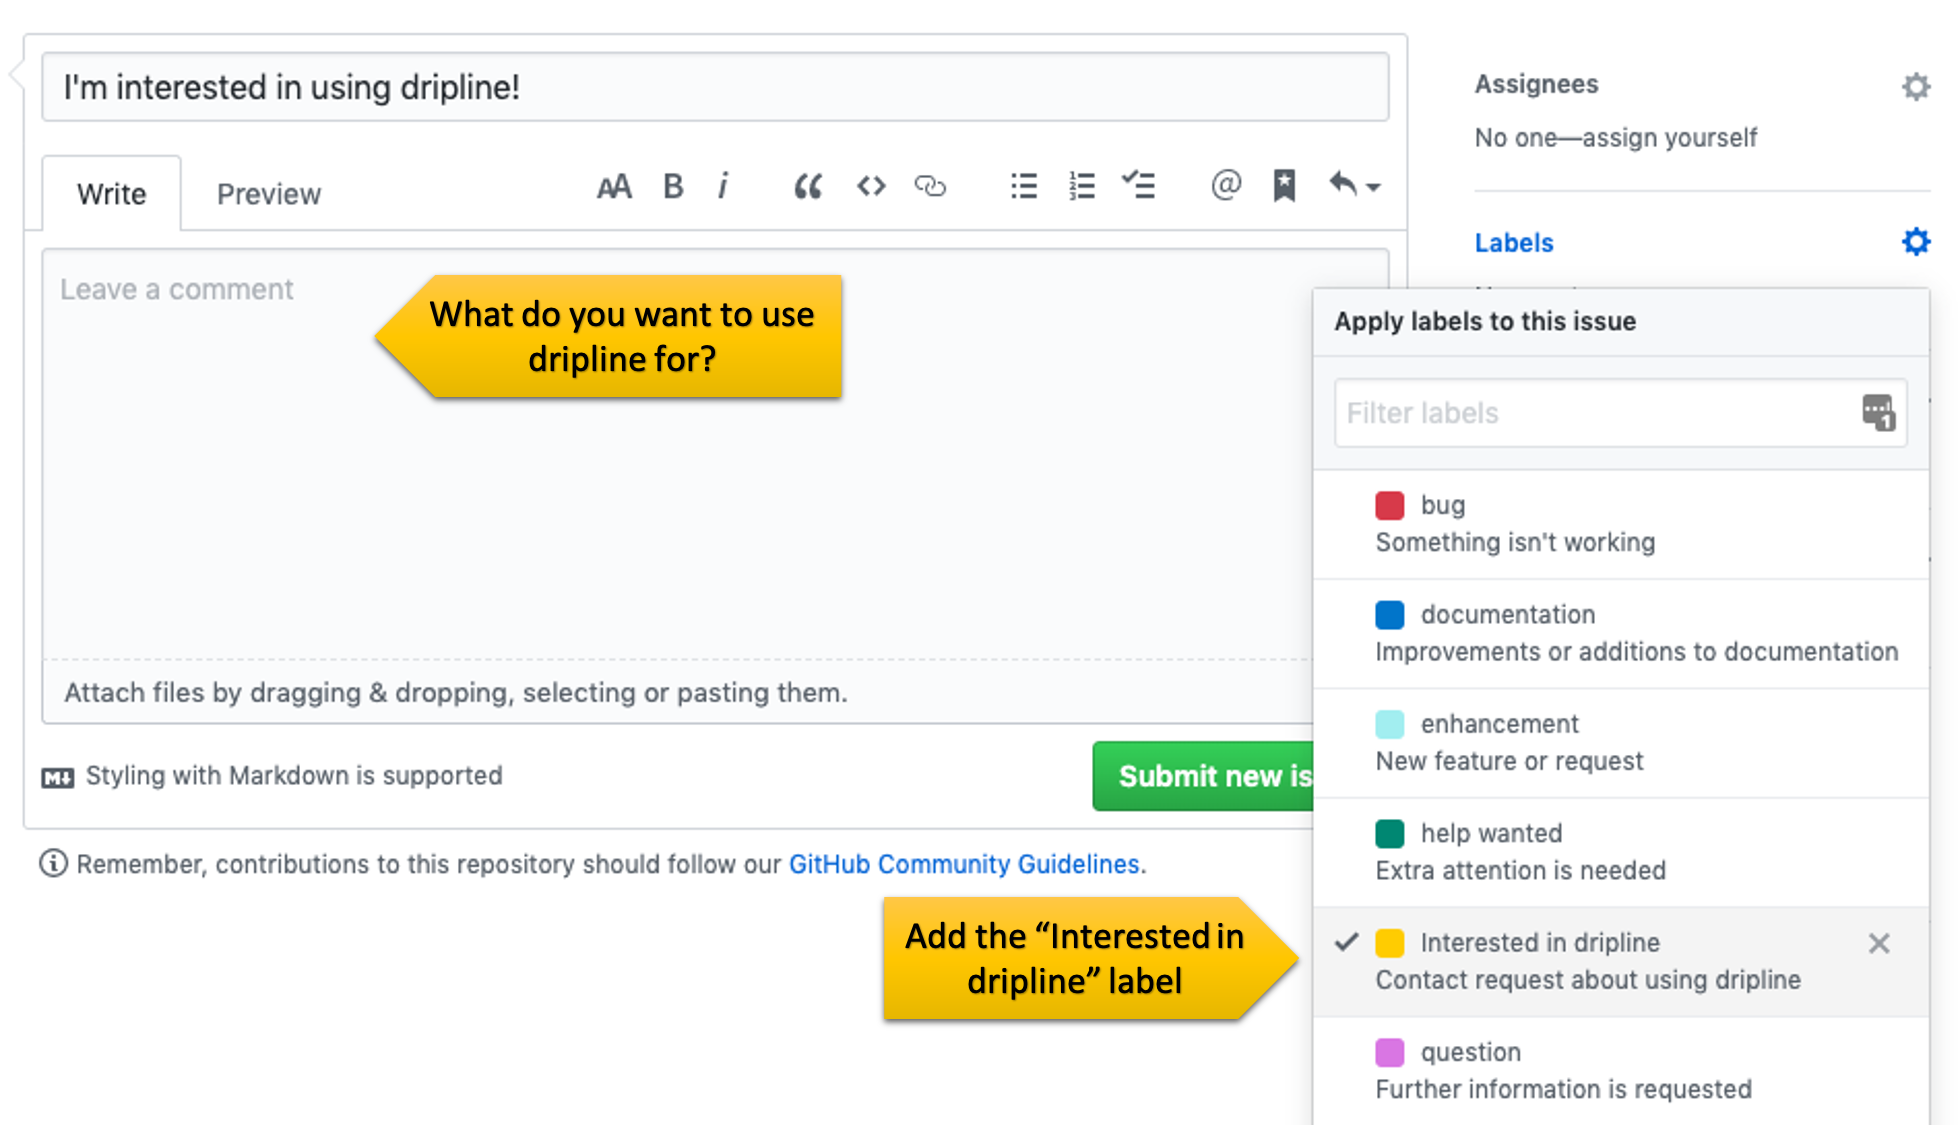Switch to the Write tab
This screenshot has width=1960, height=1125.
pos(112,194)
